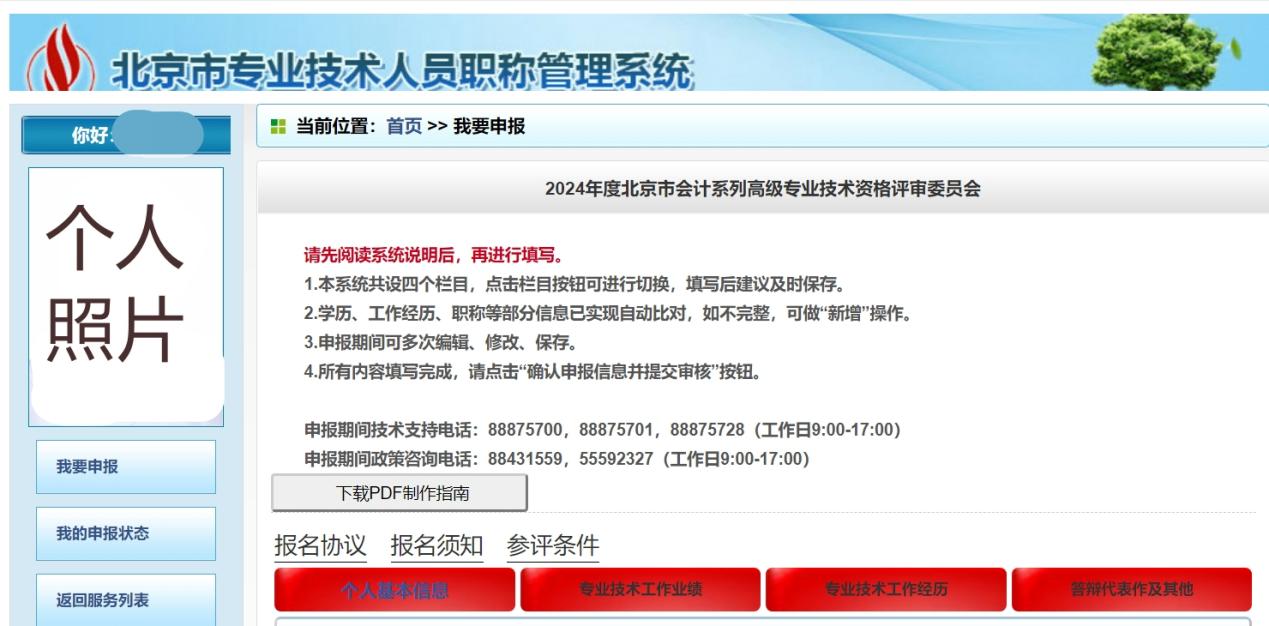The width and height of the screenshot is (1269, 626).
Task: Click the 你好 user greeting area
Action: pos(127,134)
